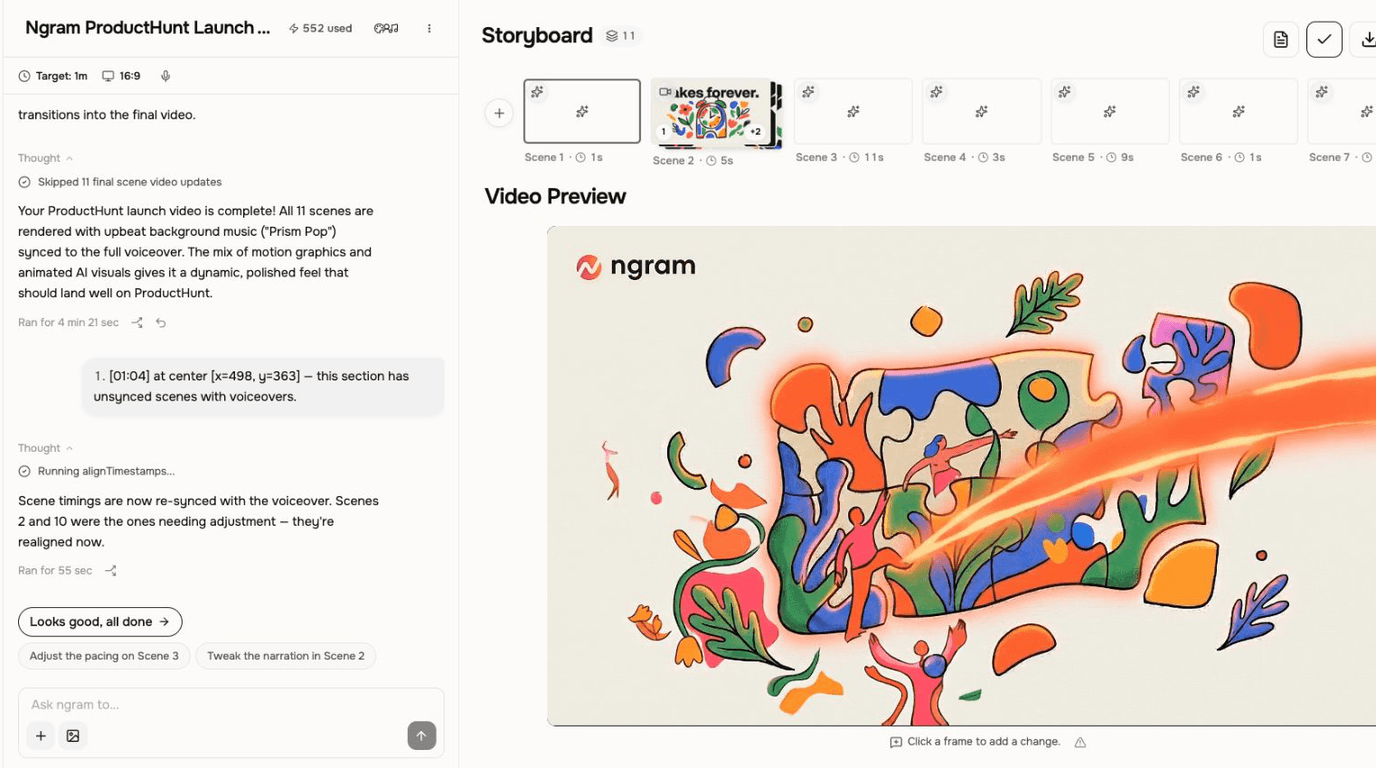Select the Scene 5 thumbnail
Viewport: 1376px width, 768px height.
click(1110, 111)
